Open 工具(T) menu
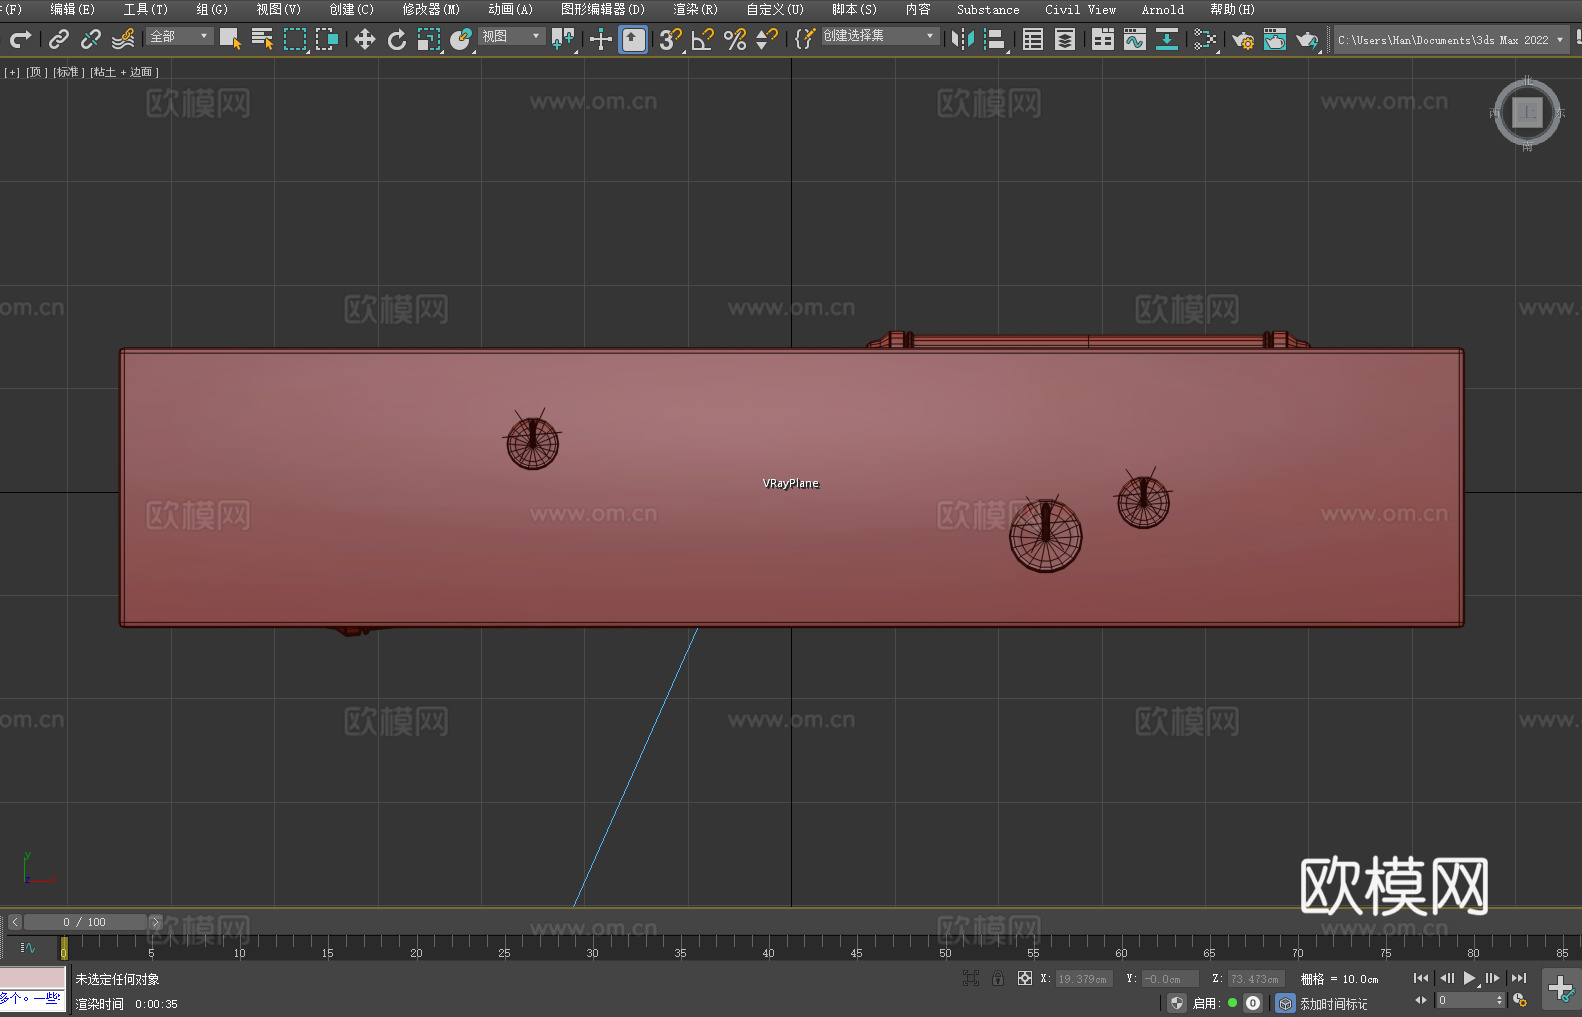1582x1017 pixels. [146, 9]
